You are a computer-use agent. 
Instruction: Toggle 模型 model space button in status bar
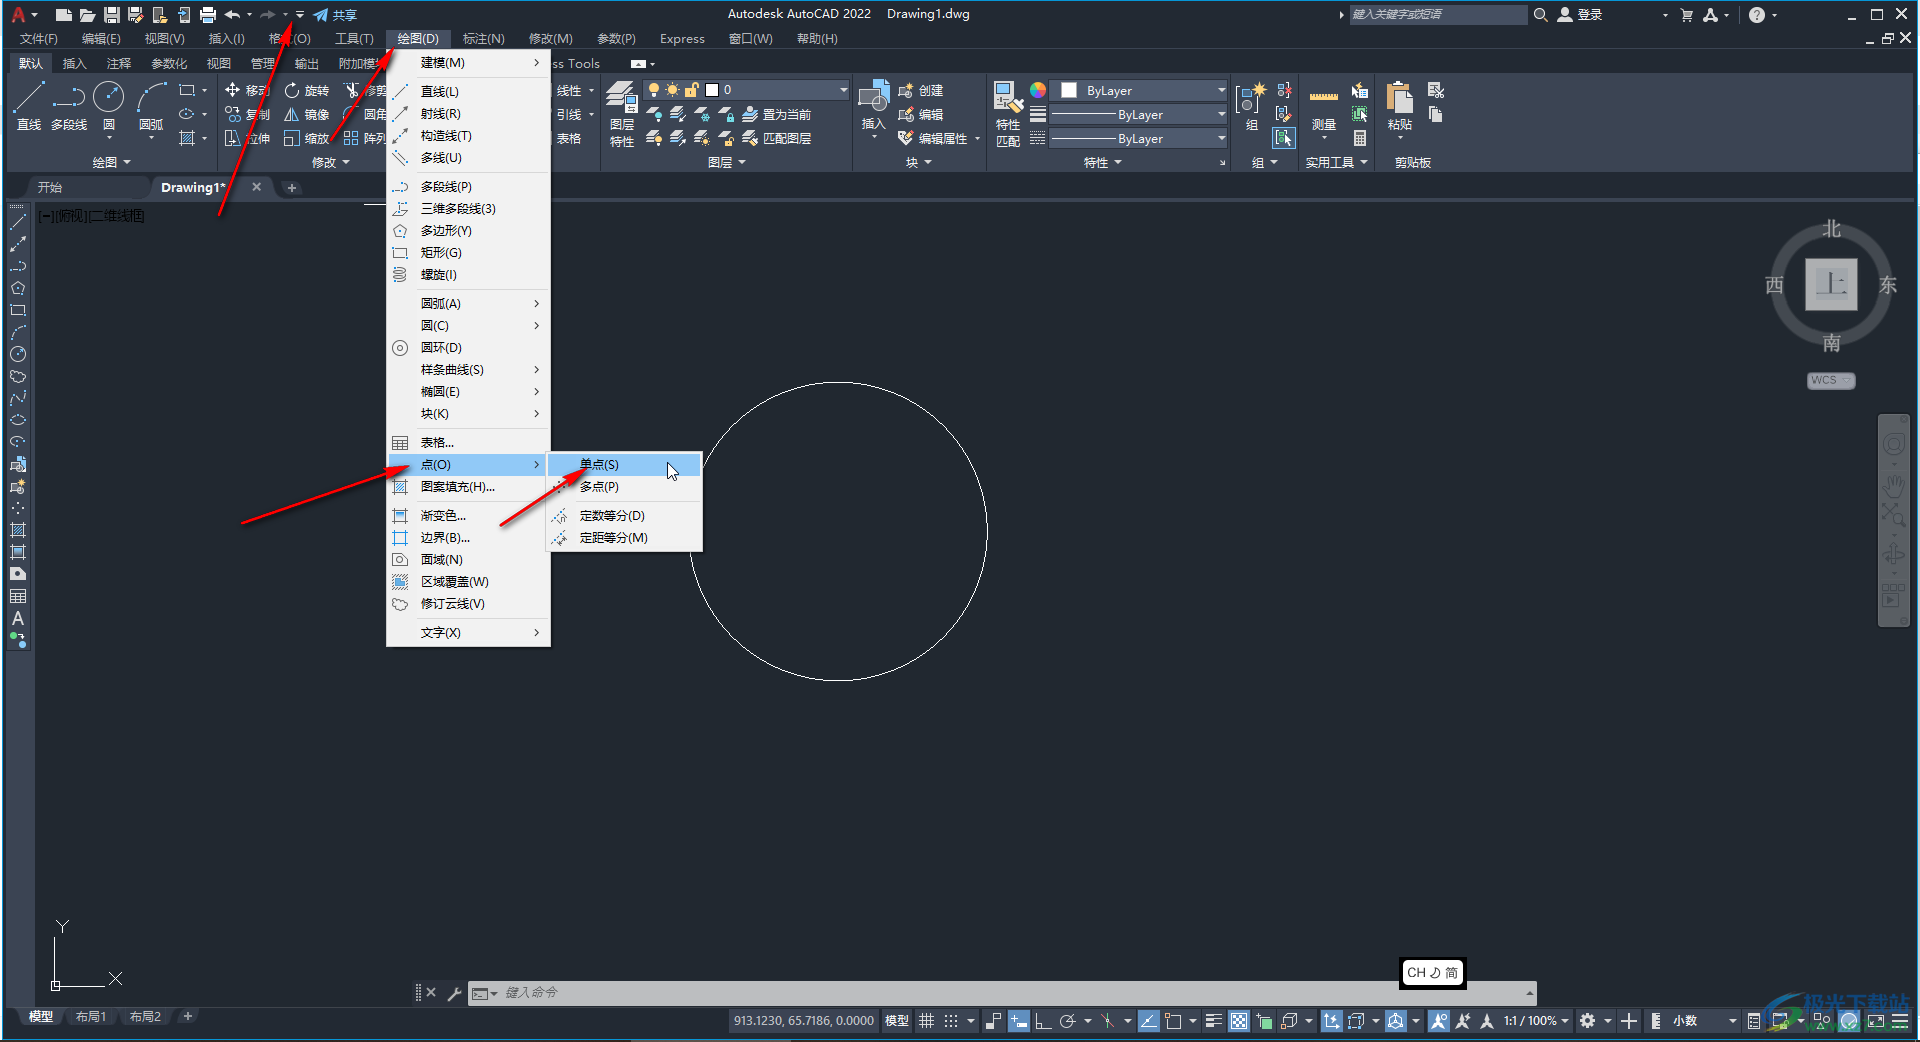point(897,1021)
